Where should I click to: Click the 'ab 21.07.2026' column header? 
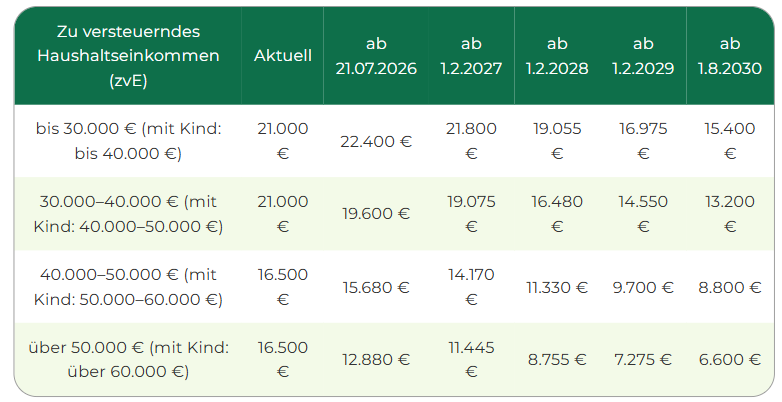pos(376,56)
